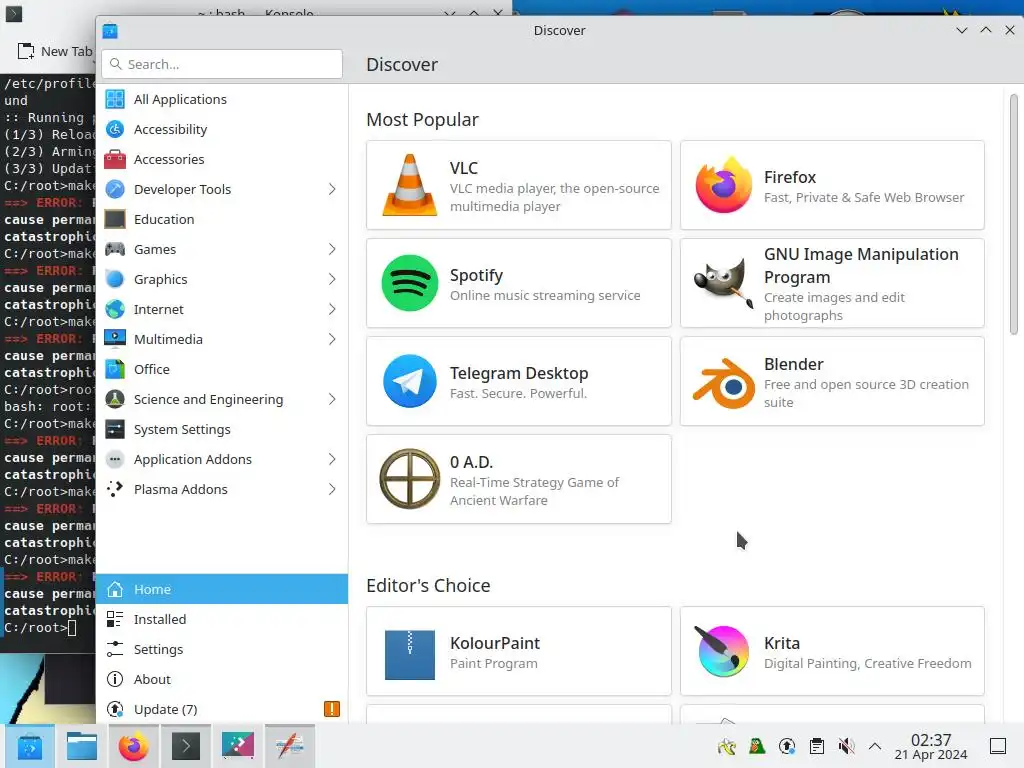1024x768 pixels.
Task: Open KolourPaint icon in Editor's Choice
Action: click(409, 654)
